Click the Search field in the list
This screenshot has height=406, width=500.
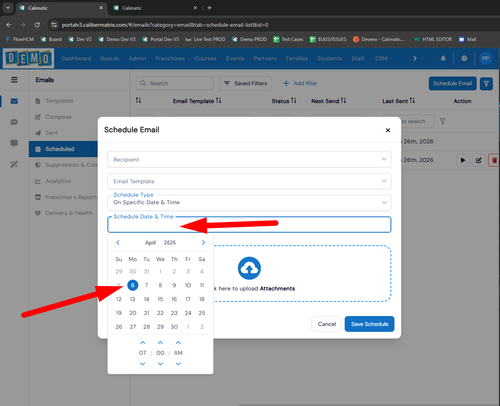[175, 83]
